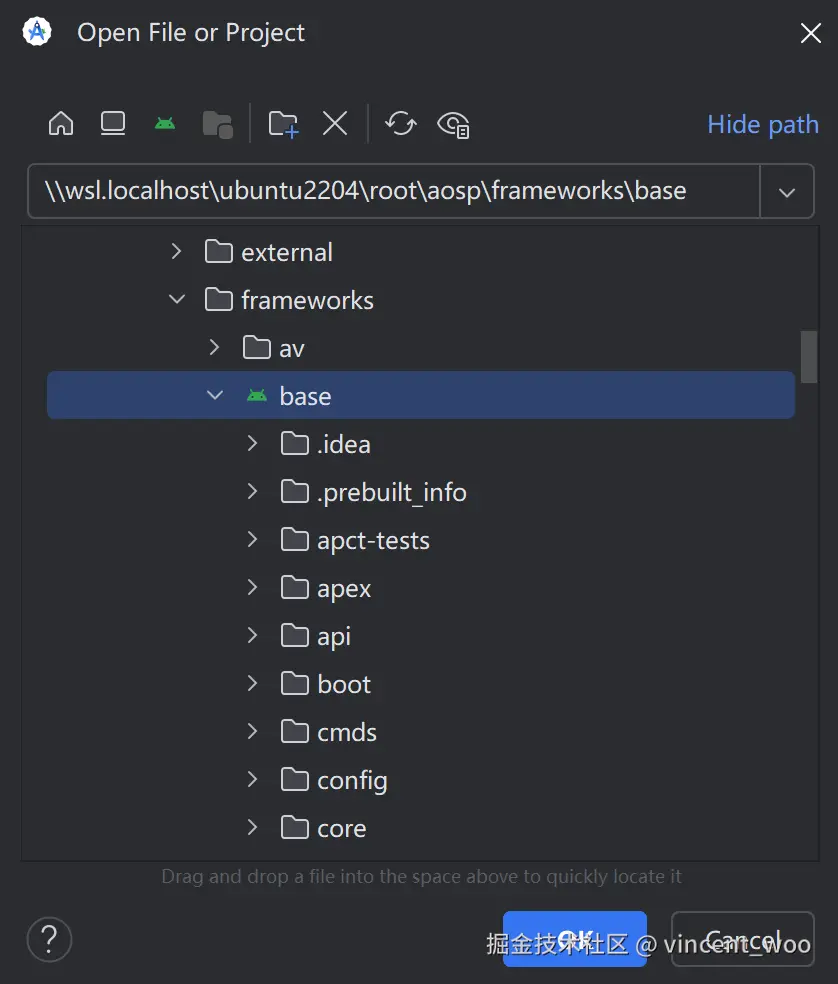Toggle show hidden files eye icon
The width and height of the screenshot is (838, 984).
(453, 124)
